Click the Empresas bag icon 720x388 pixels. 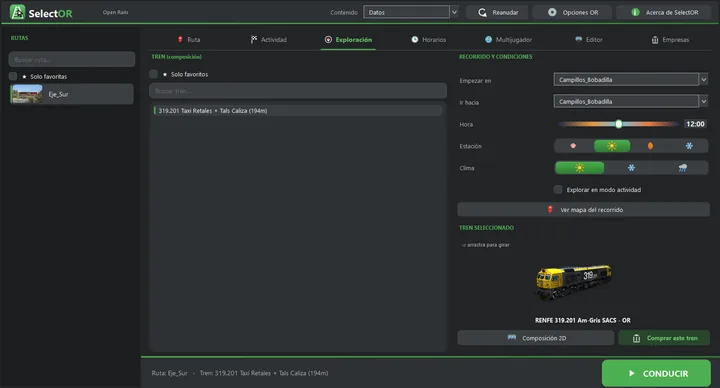click(655, 40)
